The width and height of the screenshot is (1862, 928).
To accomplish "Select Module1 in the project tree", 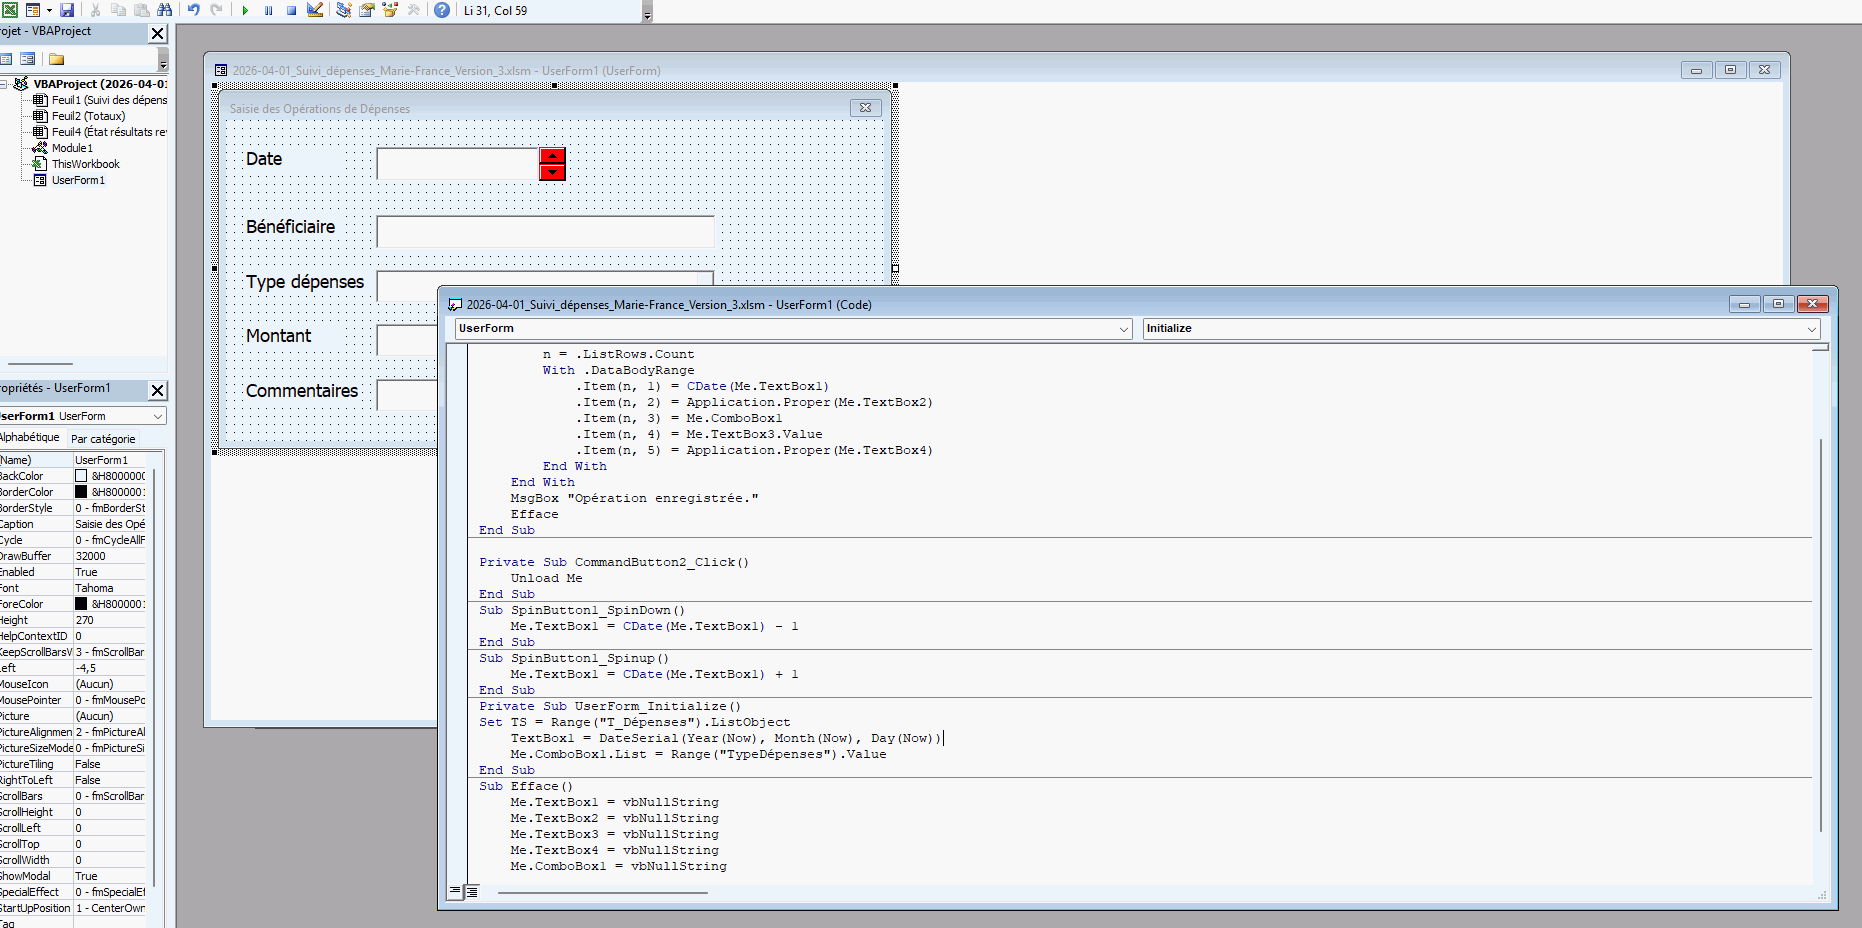I will [x=72, y=148].
